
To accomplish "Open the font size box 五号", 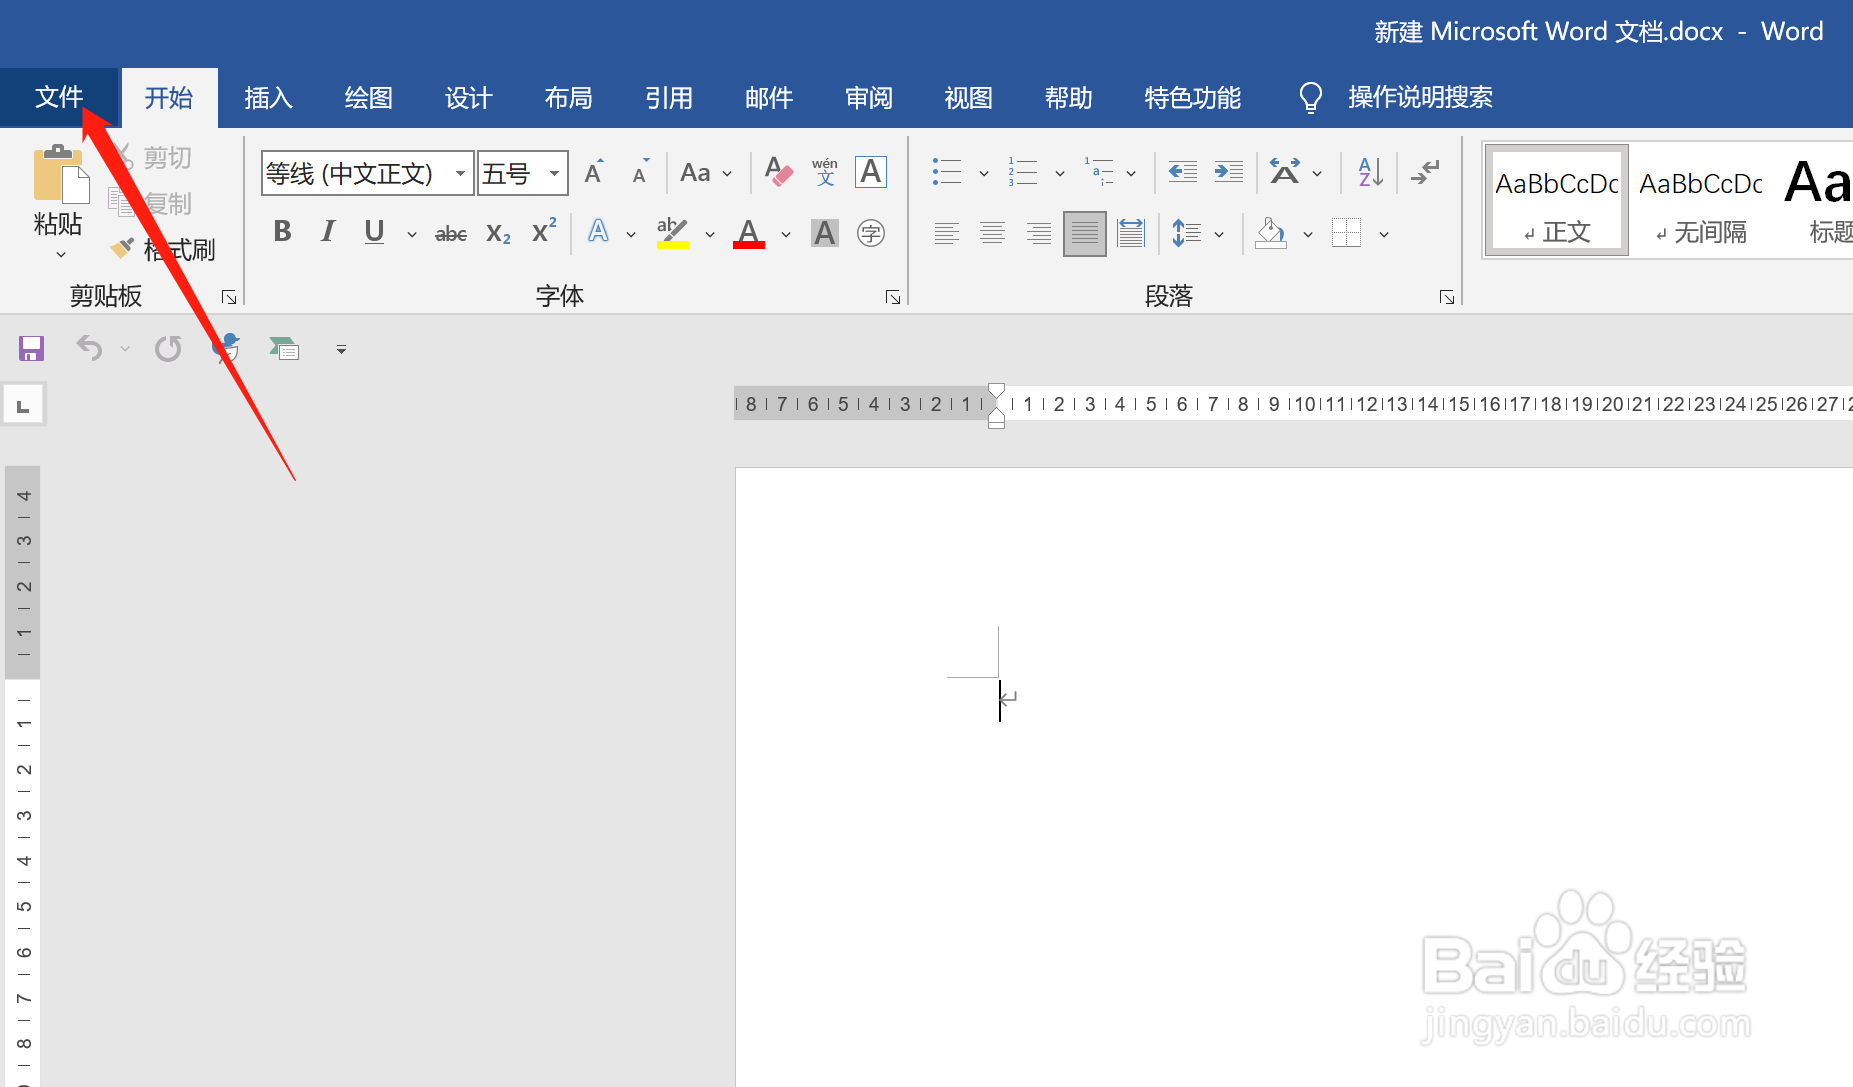I will pos(522,173).
